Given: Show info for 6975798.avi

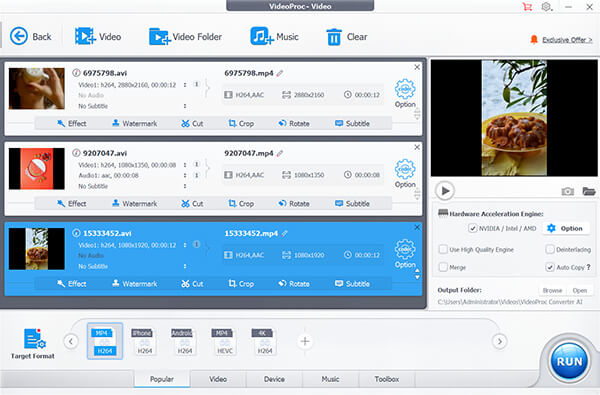Looking at the screenshot, I should coord(76,73).
